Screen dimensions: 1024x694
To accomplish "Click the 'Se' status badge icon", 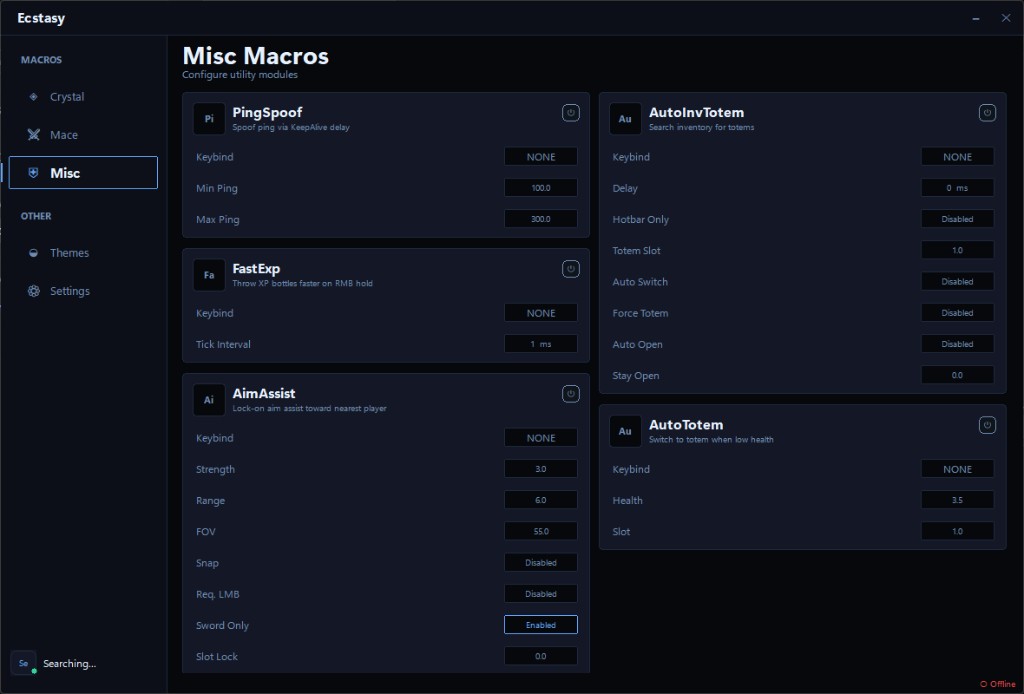I will (x=23, y=663).
